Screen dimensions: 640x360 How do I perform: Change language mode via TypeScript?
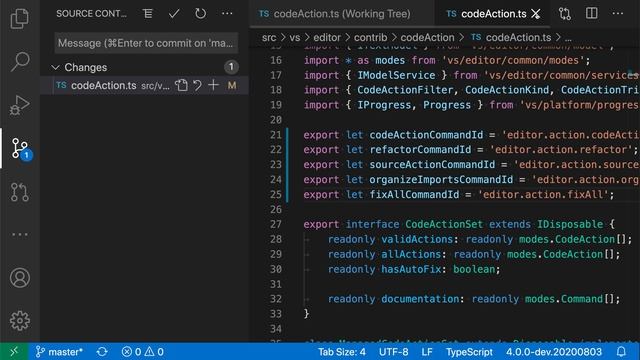[469, 351]
